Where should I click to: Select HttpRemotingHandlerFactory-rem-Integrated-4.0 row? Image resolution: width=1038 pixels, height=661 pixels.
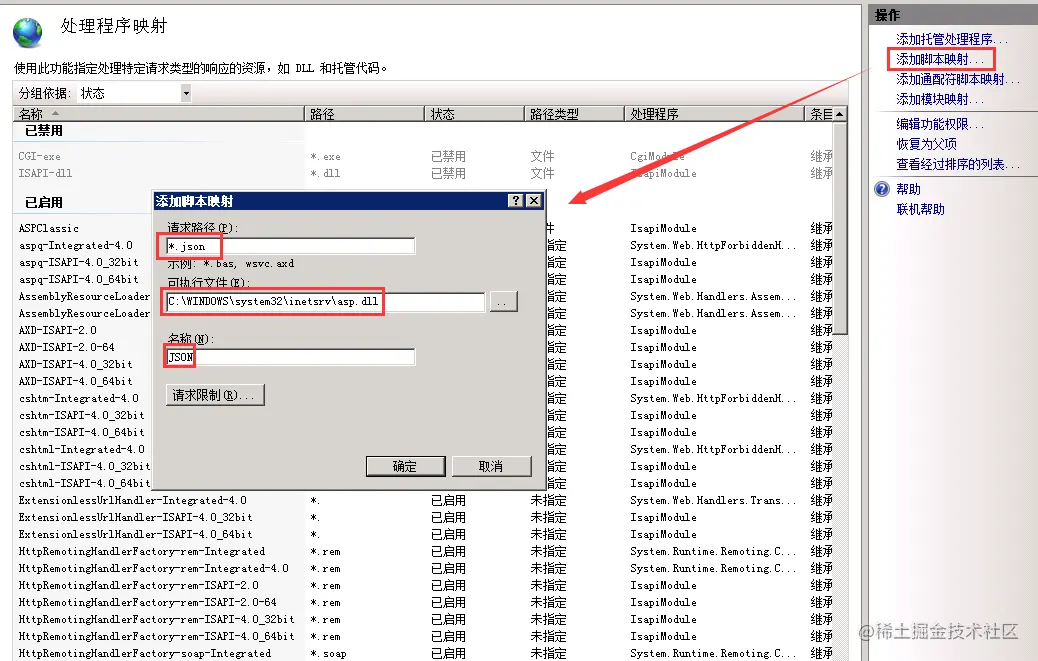tap(424, 568)
